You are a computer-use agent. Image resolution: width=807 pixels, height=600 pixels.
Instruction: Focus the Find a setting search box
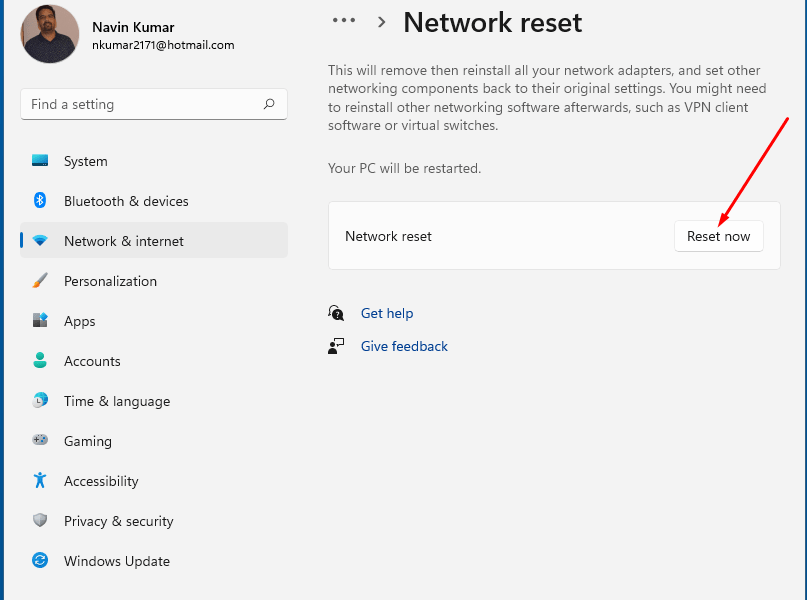tap(140, 104)
